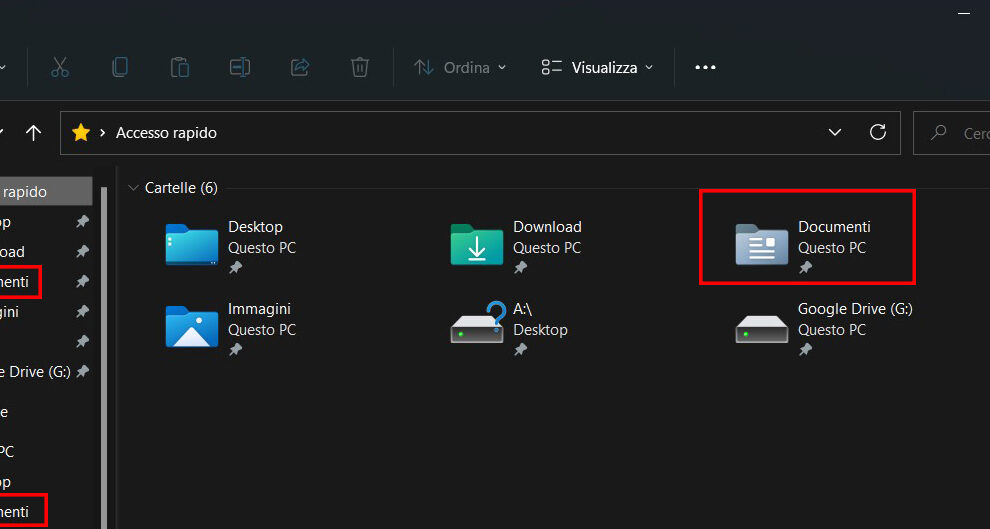Minimize the File Explorer window

pyautogui.click(x=963, y=13)
